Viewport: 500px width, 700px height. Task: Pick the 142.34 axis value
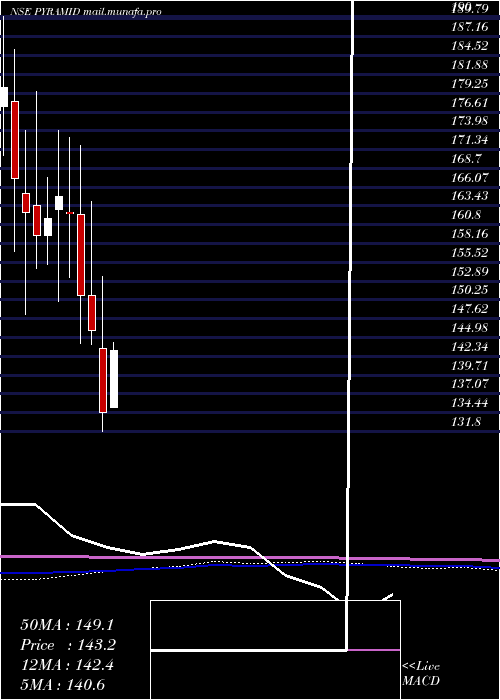[x=470, y=347]
